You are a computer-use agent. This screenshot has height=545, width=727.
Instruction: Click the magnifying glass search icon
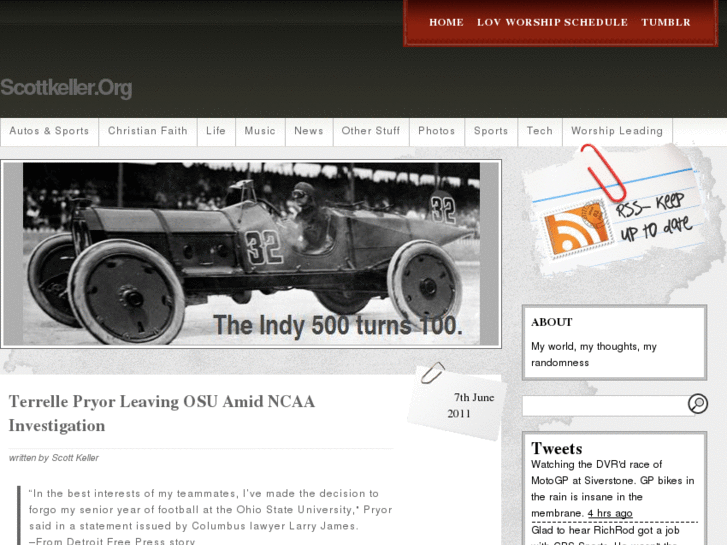click(697, 404)
